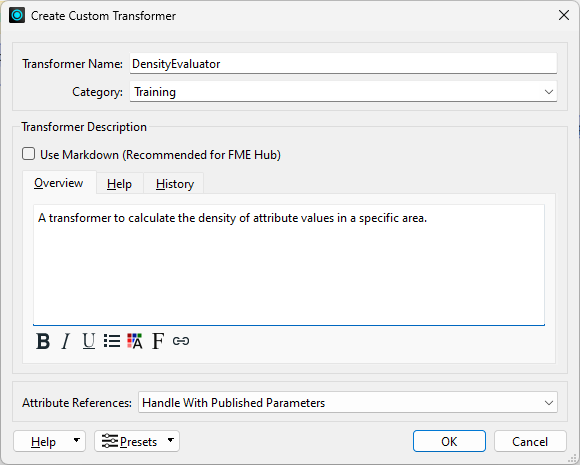Click the 'Category:' label
The width and height of the screenshot is (580, 465).
click(97, 92)
